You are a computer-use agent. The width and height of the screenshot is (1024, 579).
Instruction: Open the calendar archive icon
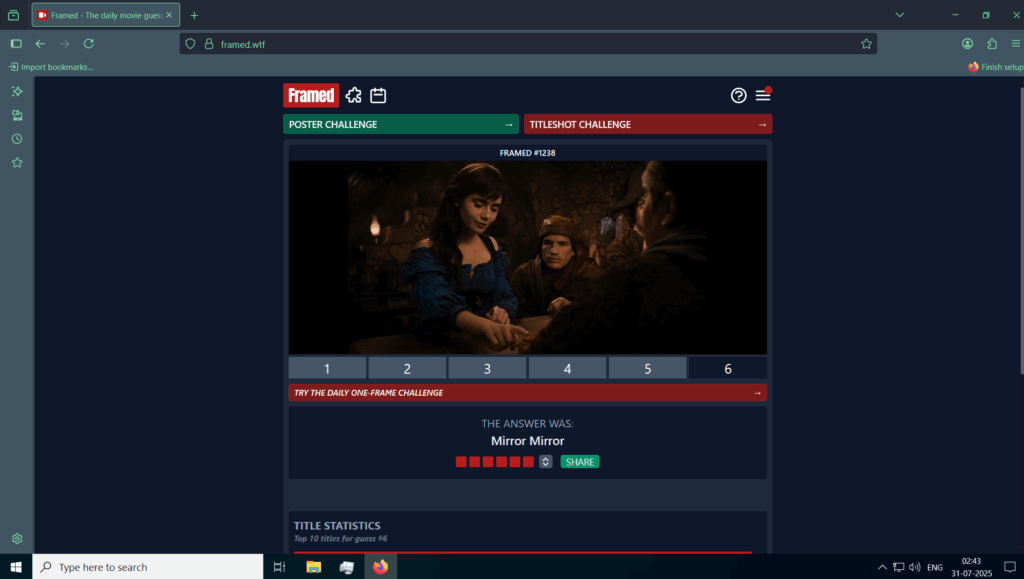pyautogui.click(x=378, y=95)
